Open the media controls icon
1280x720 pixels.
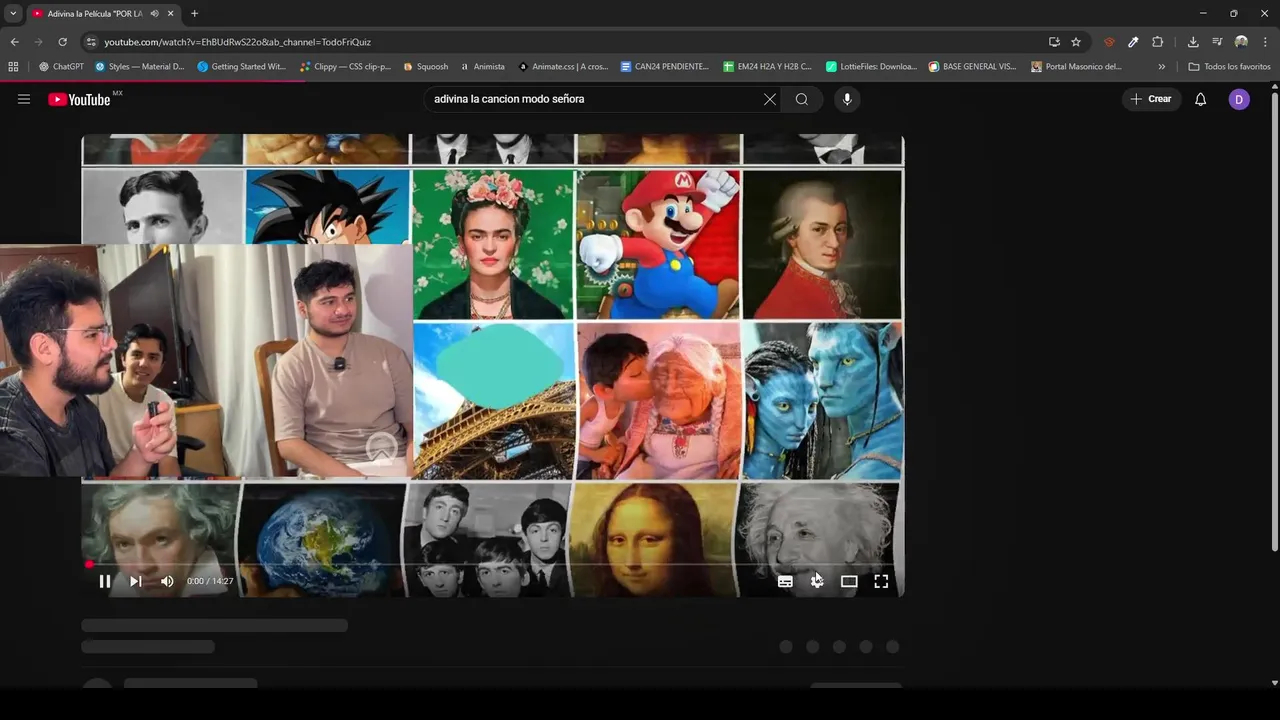point(1217,42)
